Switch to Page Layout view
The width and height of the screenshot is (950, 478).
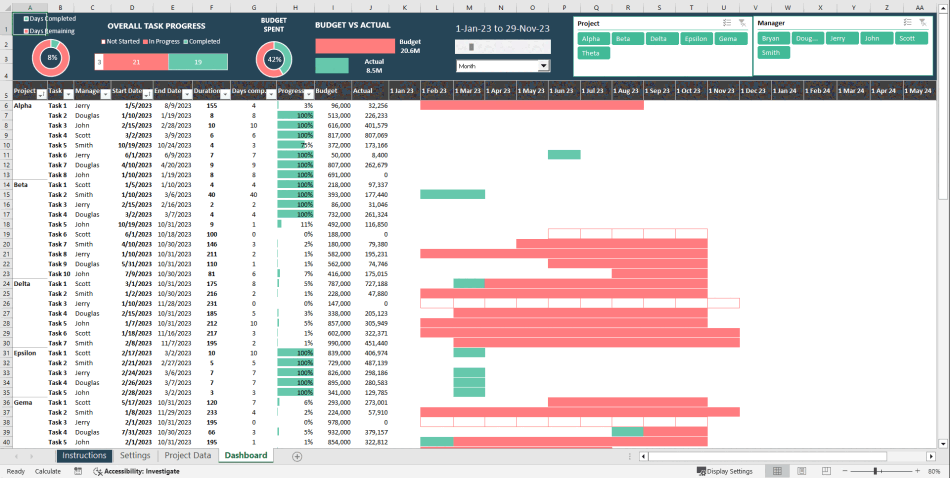point(804,471)
